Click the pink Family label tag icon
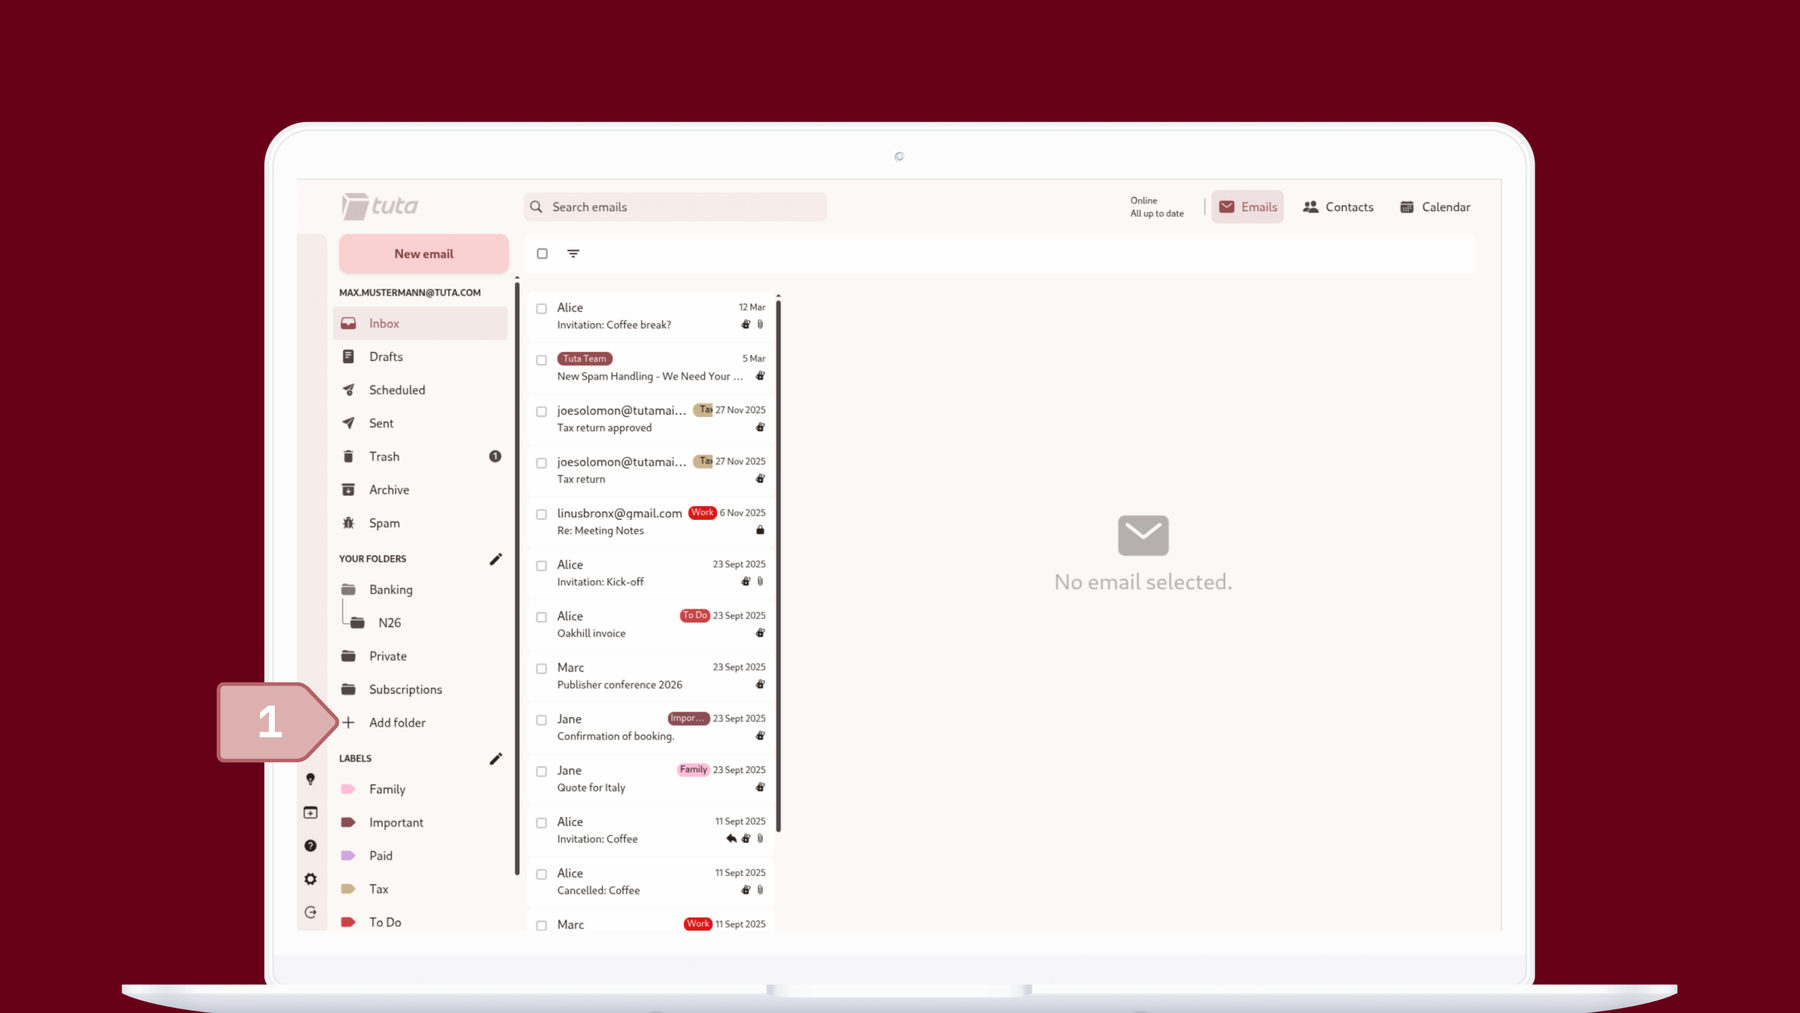The height and width of the screenshot is (1013, 1800). [348, 789]
